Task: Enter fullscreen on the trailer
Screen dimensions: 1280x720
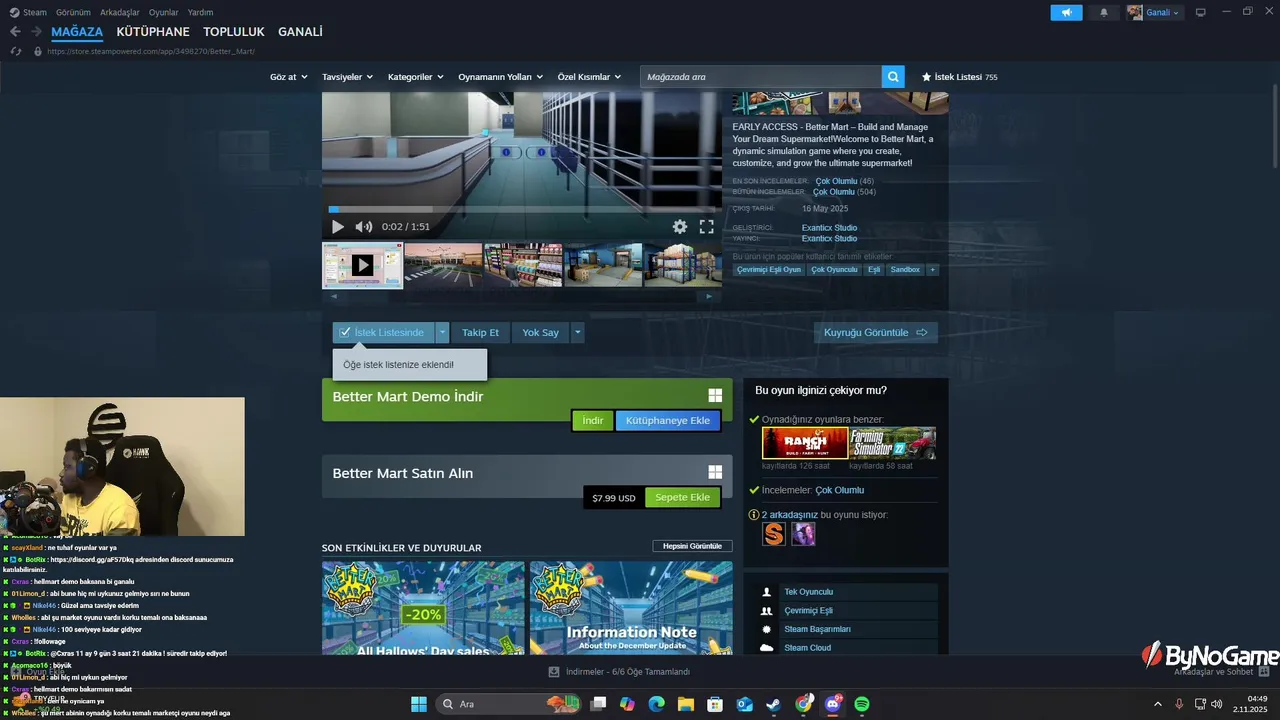Action: tap(706, 227)
